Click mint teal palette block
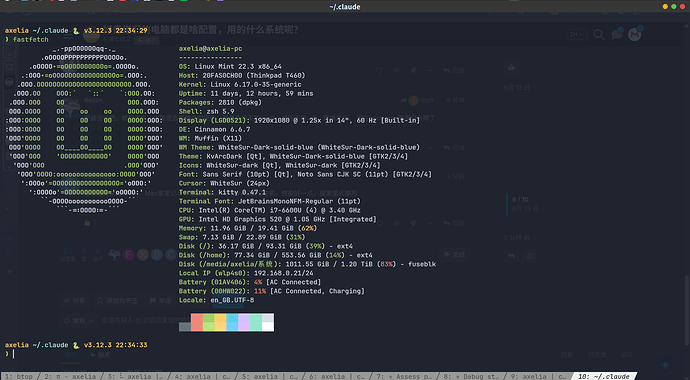The width and height of the screenshot is (690, 380). [x=256, y=322]
